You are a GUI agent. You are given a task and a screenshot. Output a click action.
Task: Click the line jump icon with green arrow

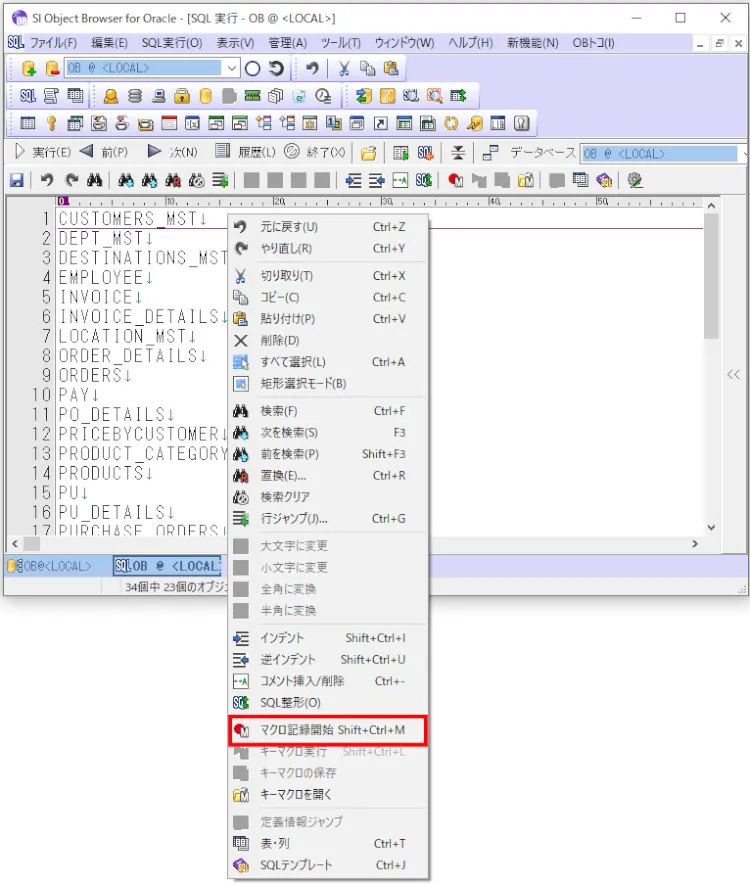(x=220, y=181)
